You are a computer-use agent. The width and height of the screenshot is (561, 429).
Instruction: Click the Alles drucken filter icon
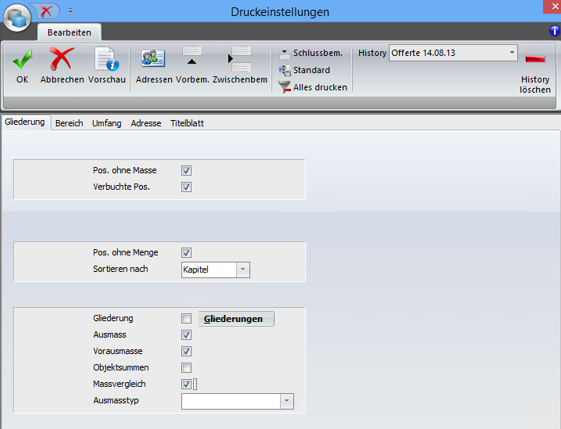[x=284, y=87]
